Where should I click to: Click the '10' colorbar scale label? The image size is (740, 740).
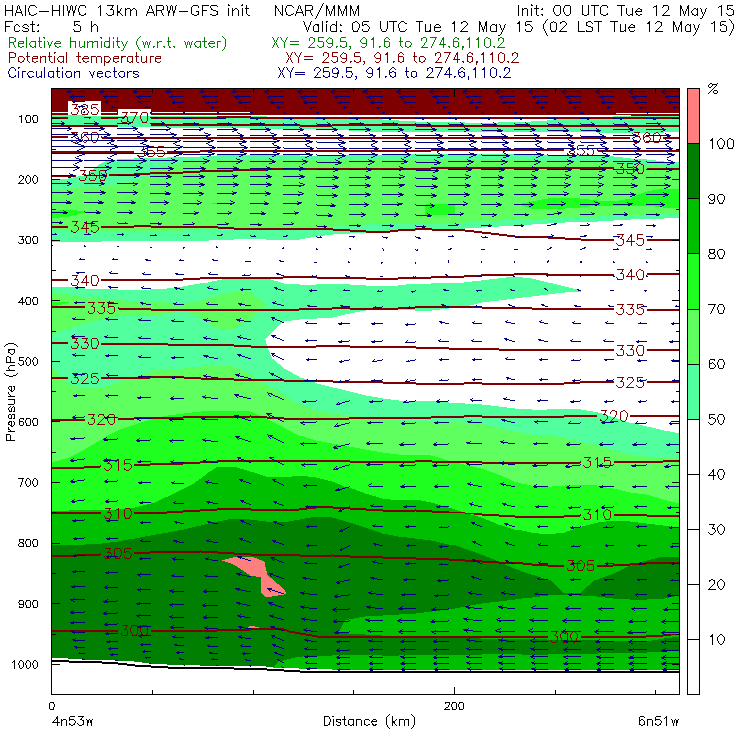[x=716, y=640]
